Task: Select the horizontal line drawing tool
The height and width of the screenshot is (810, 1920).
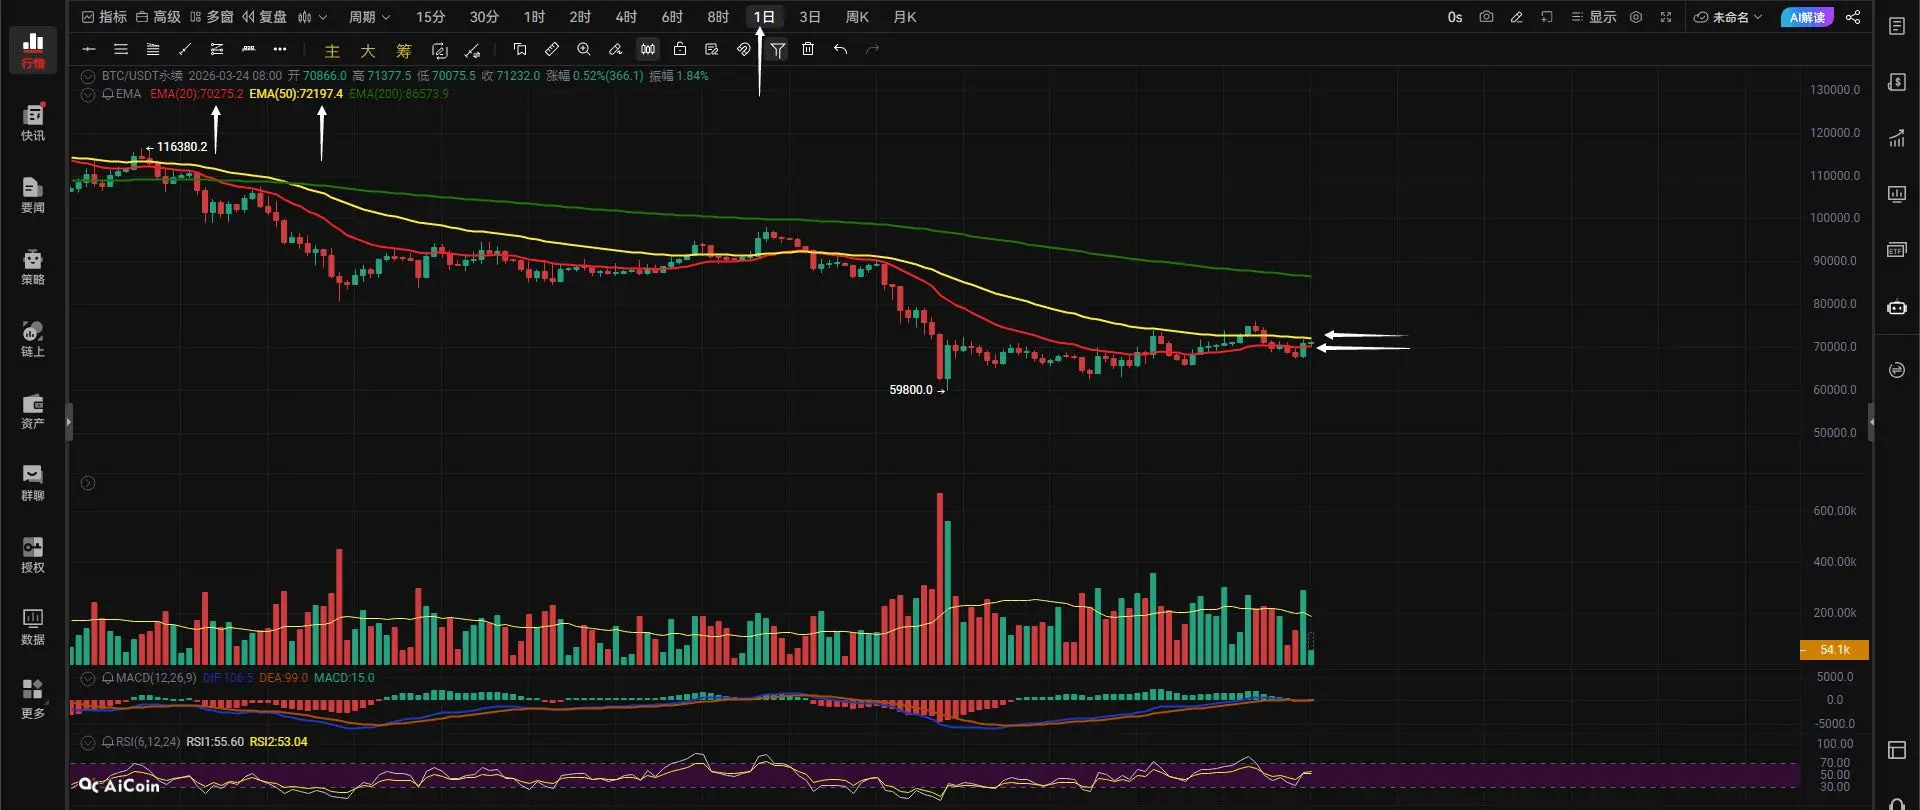Action: point(89,49)
